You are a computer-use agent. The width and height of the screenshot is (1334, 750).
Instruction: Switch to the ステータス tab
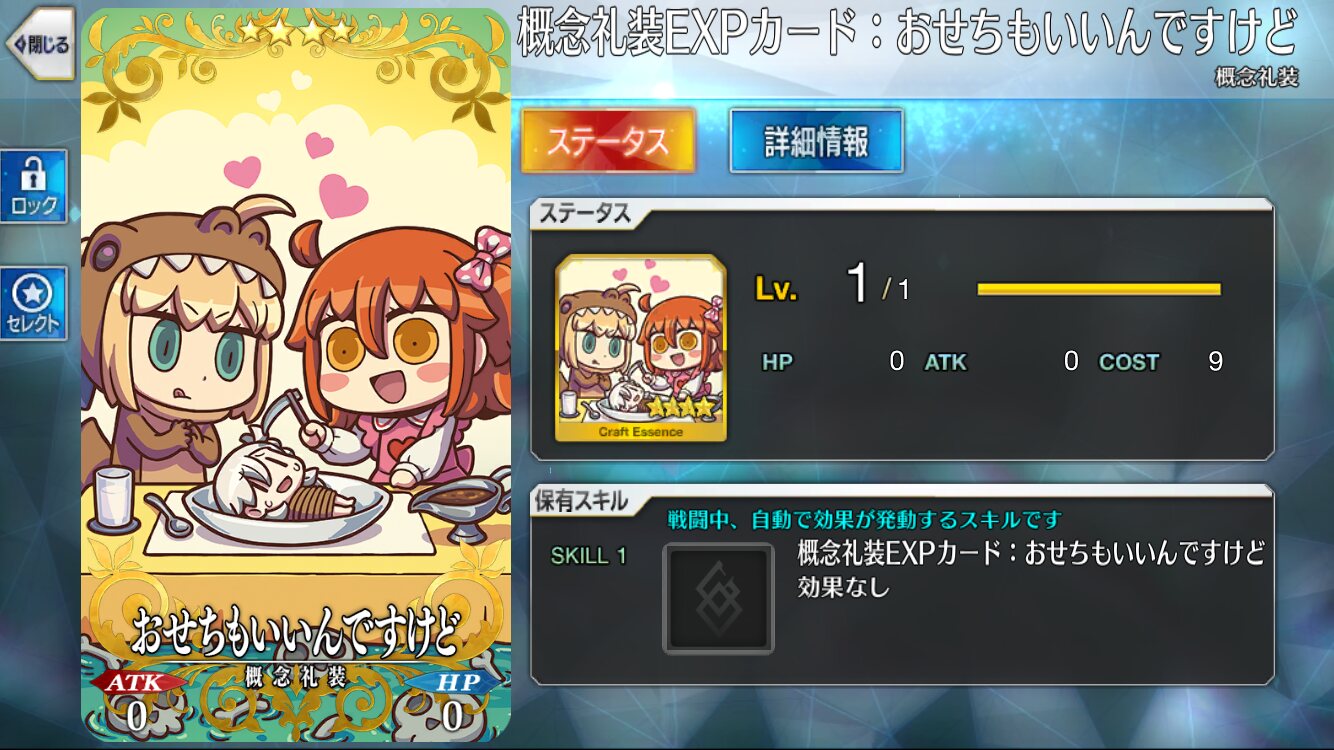click(x=608, y=141)
